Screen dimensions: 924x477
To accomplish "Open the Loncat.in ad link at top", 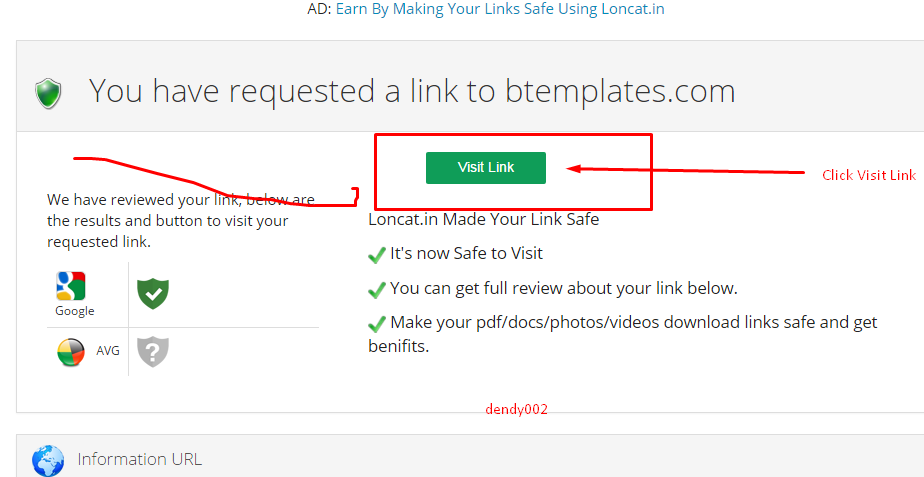I will click(x=499, y=9).
